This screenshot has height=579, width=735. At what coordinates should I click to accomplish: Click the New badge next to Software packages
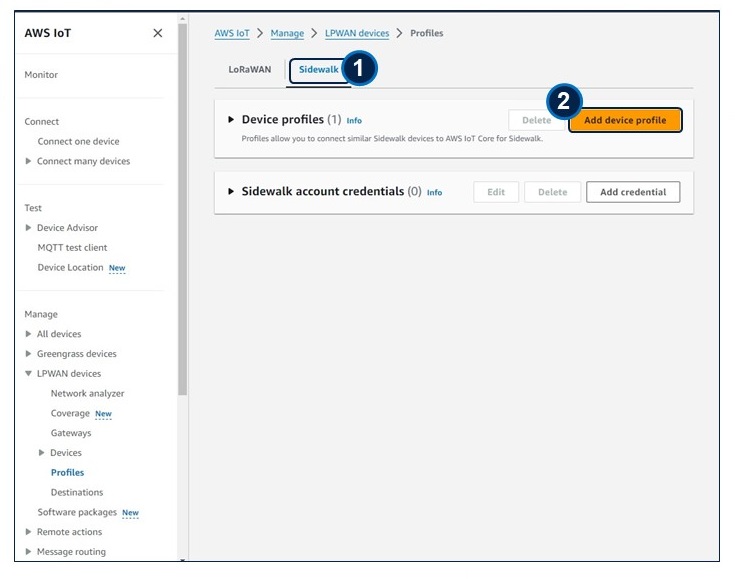(130, 513)
